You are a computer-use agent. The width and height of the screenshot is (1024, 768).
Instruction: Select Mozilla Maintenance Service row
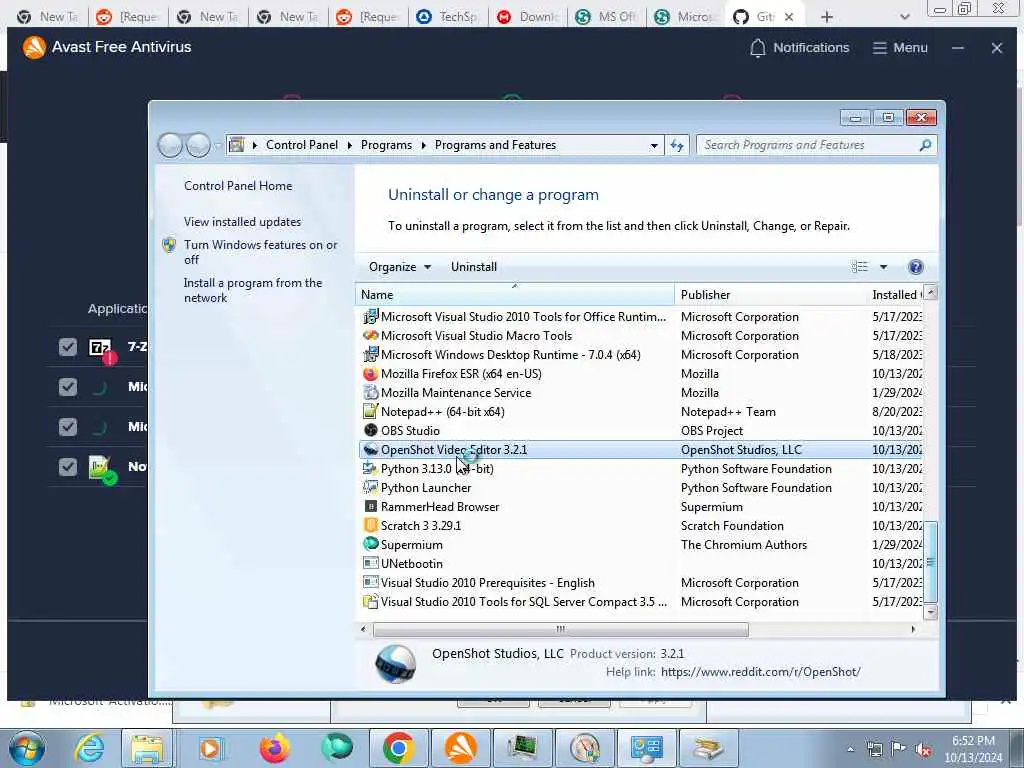pyautogui.click(x=640, y=392)
